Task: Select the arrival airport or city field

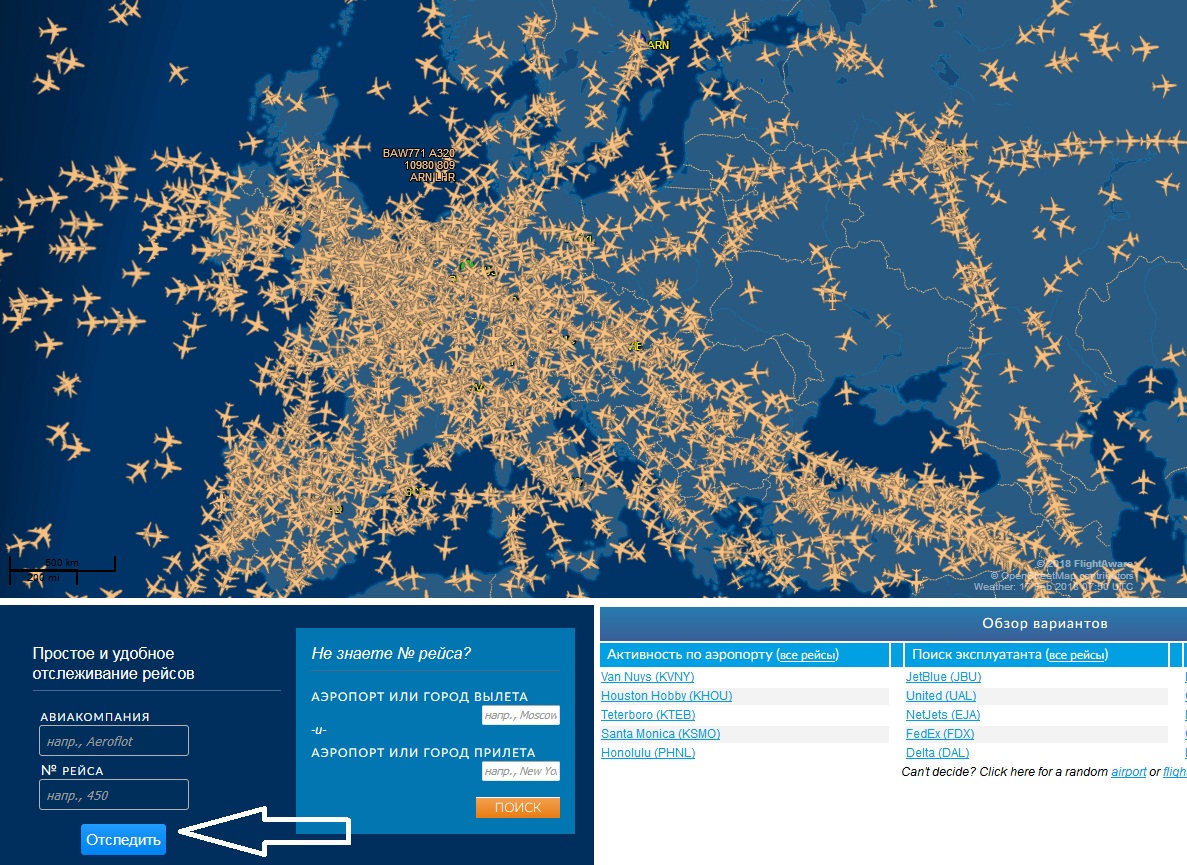Action: pyautogui.click(x=520, y=771)
